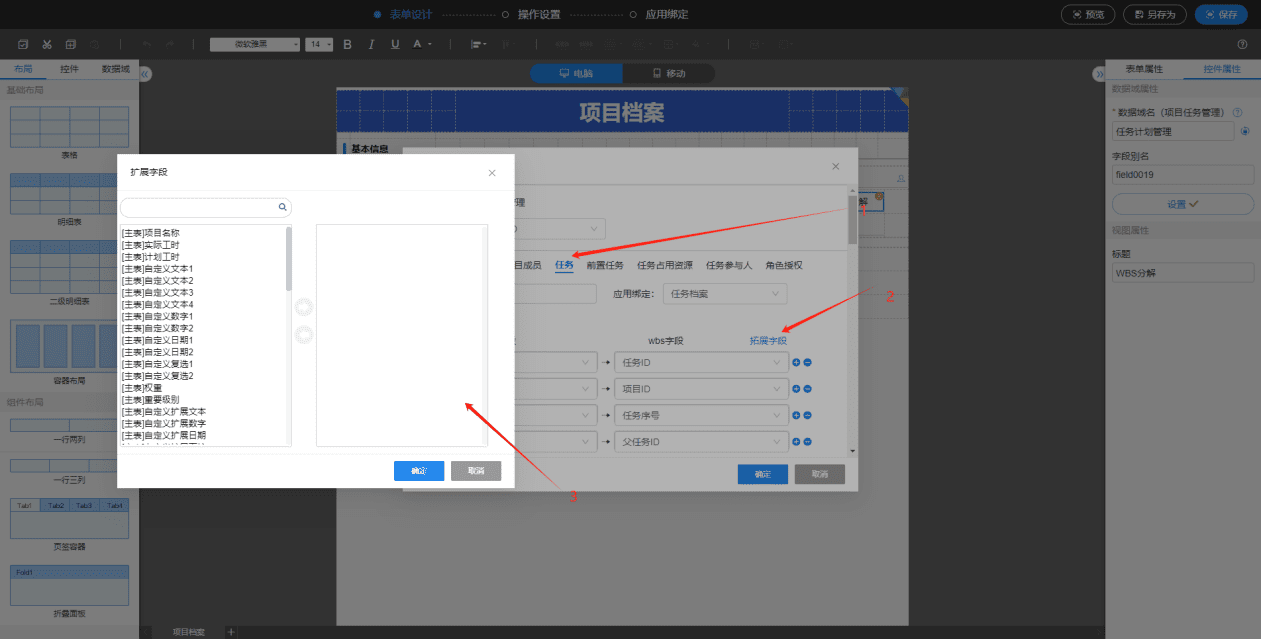Viewport: 1261px width, 639px height.
Task: Select [主表]项目名称 in the field list
Action: point(150,233)
